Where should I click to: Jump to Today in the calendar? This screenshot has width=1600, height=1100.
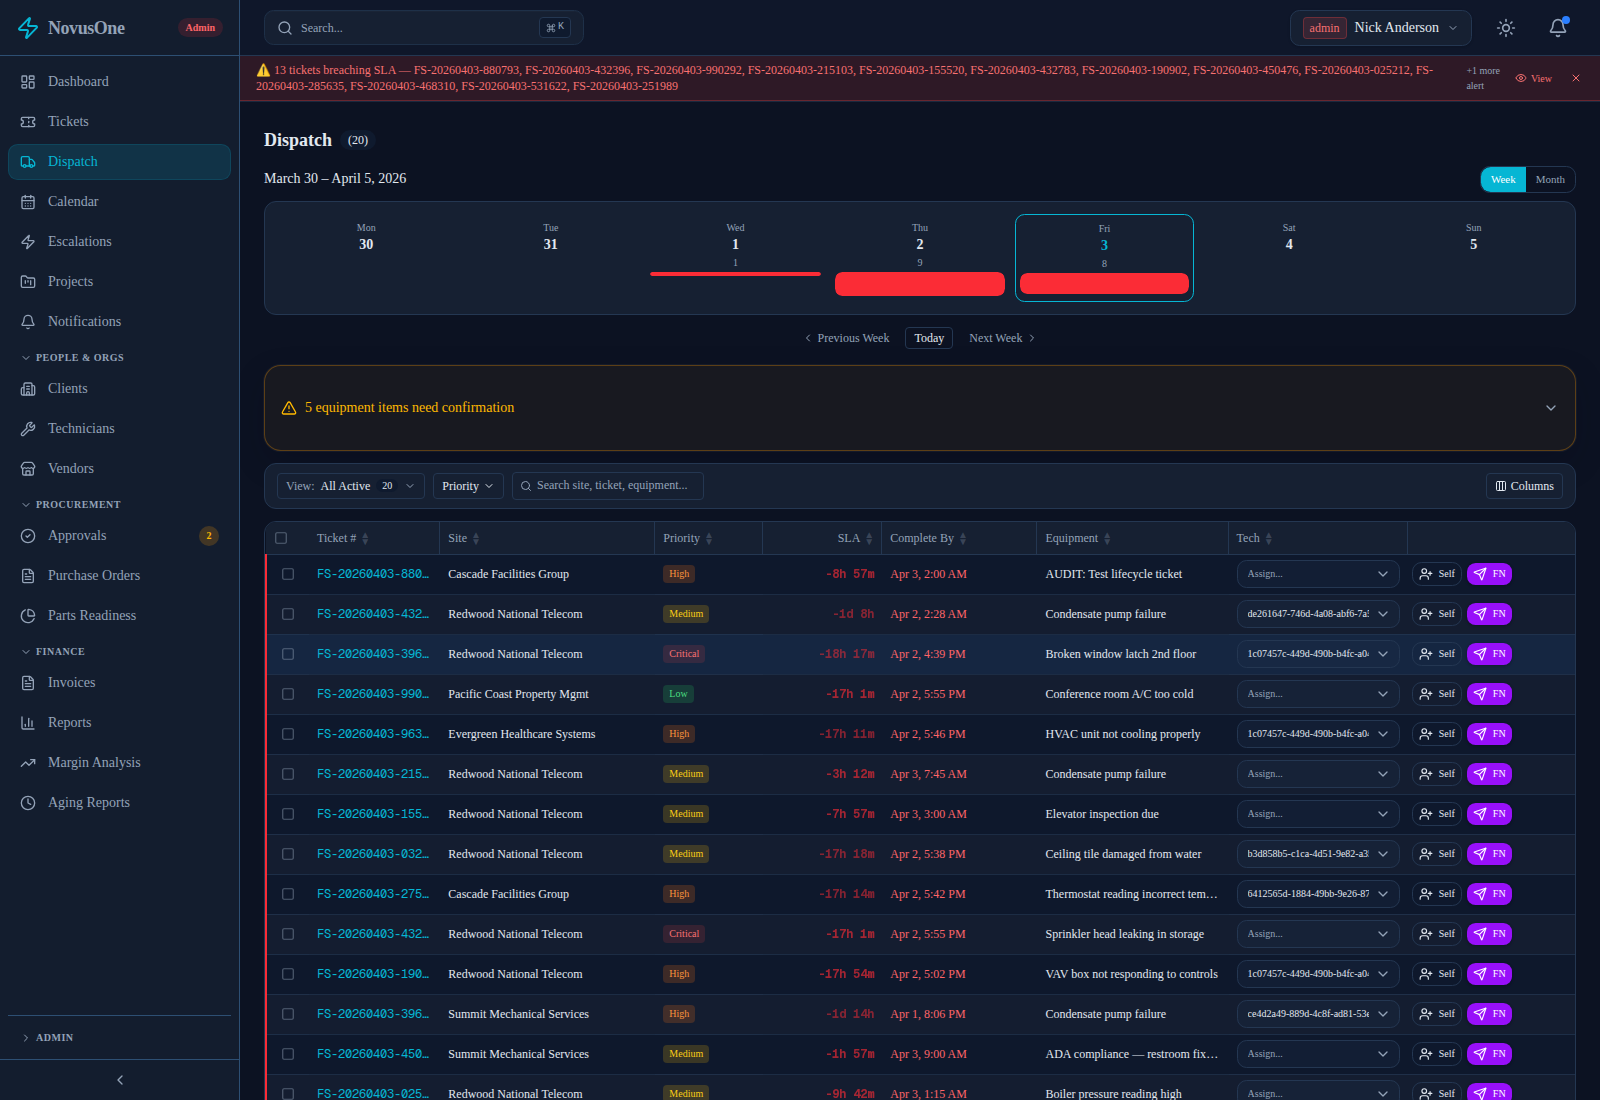(929, 338)
